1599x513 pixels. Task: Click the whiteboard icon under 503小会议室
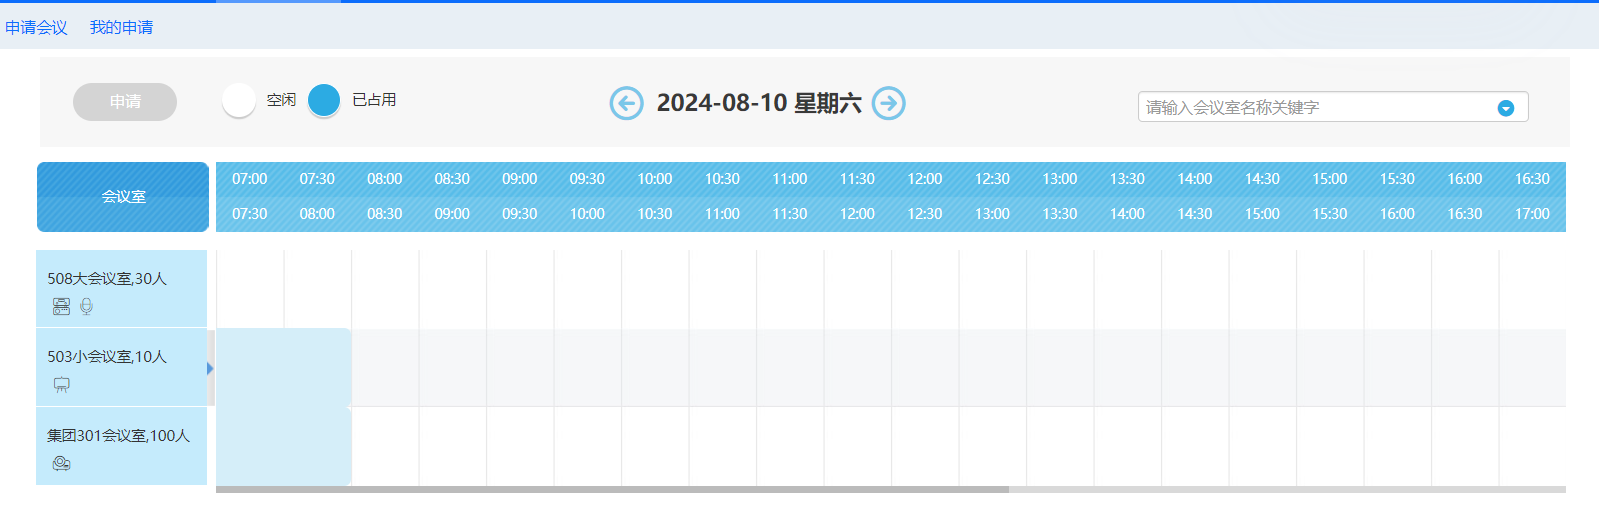coord(62,385)
